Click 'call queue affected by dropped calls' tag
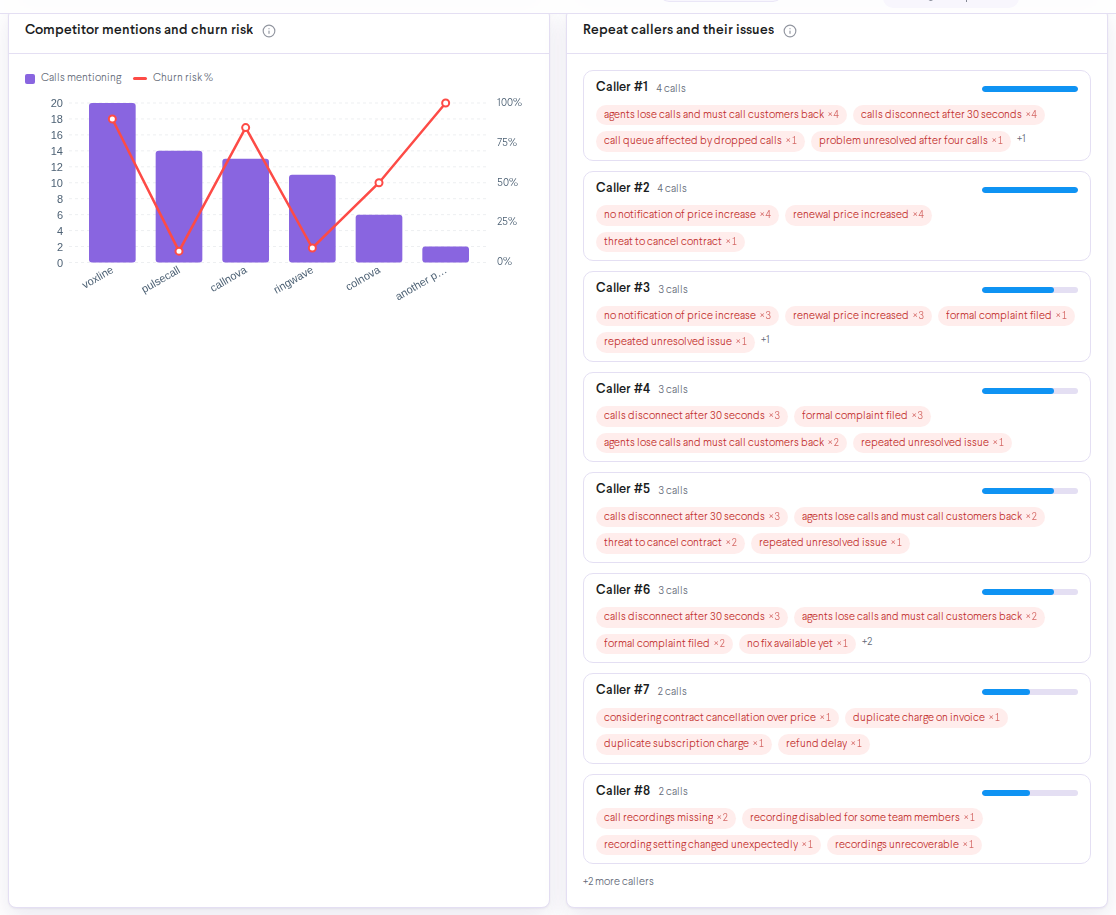This screenshot has height=915, width=1116. pos(700,141)
